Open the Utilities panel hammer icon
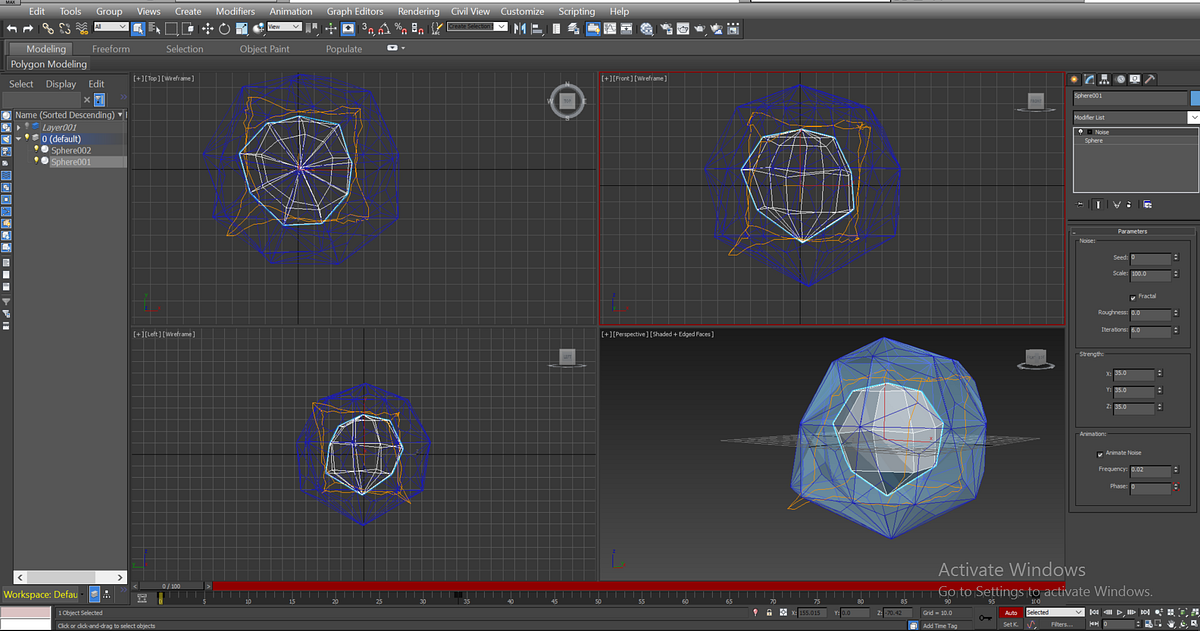The image size is (1200, 631). (1151, 80)
